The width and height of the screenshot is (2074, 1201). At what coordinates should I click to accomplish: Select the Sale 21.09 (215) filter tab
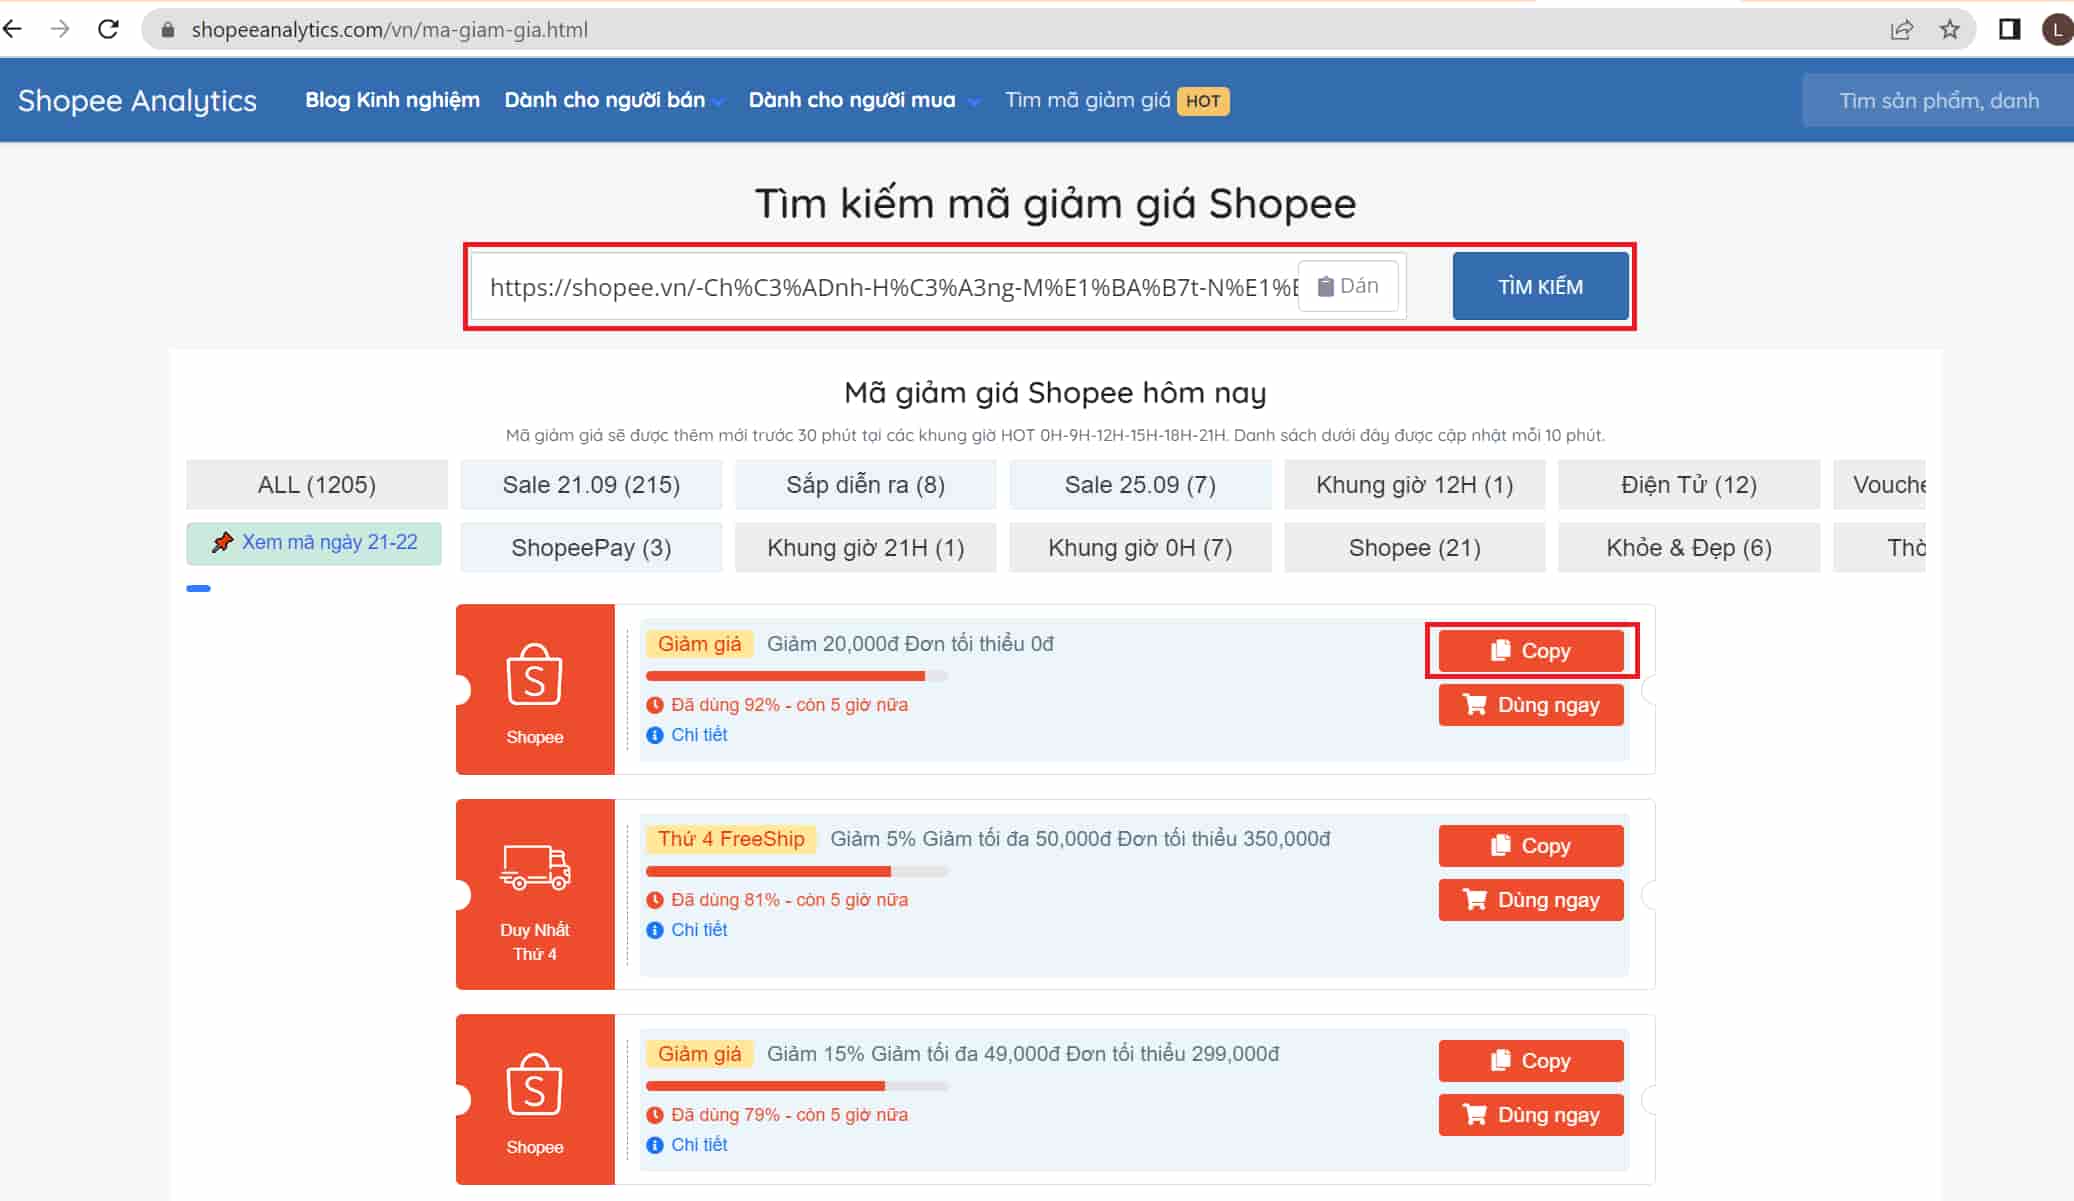coord(591,485)
